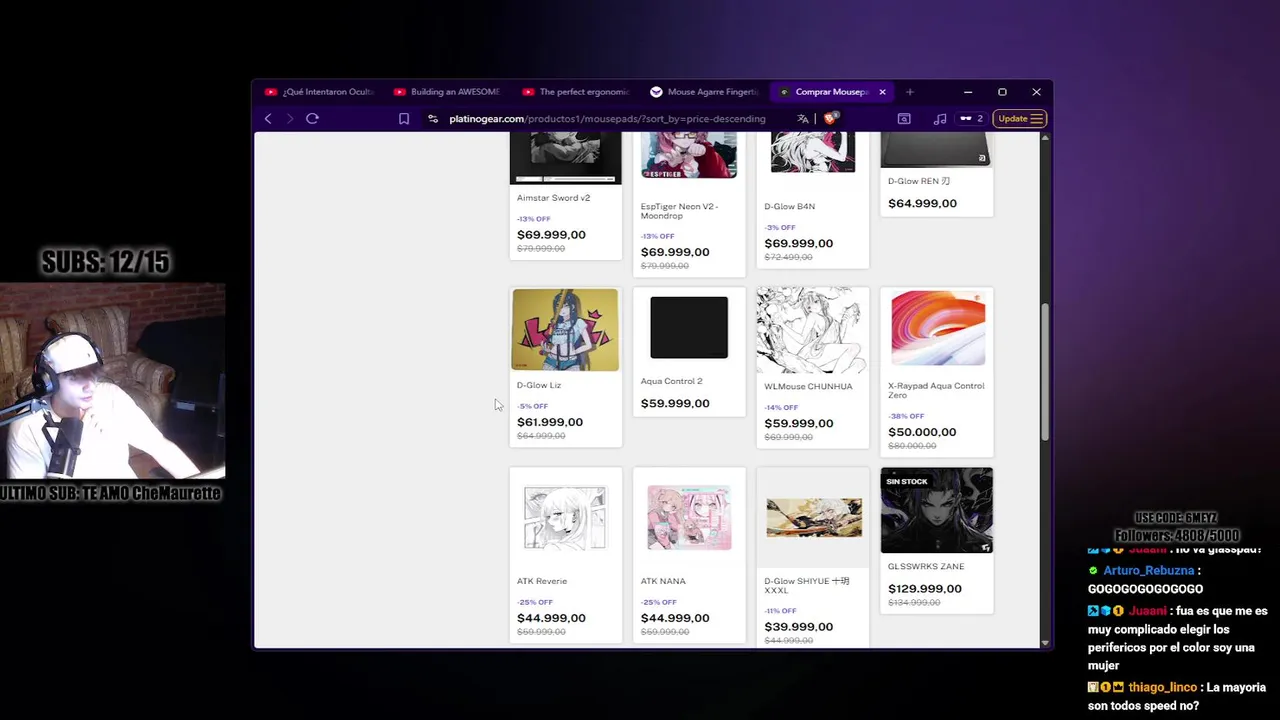Click the GLSSWRKS ZANE title
Viewport: 1280px width, 720px height.
(x=926, y=566)
